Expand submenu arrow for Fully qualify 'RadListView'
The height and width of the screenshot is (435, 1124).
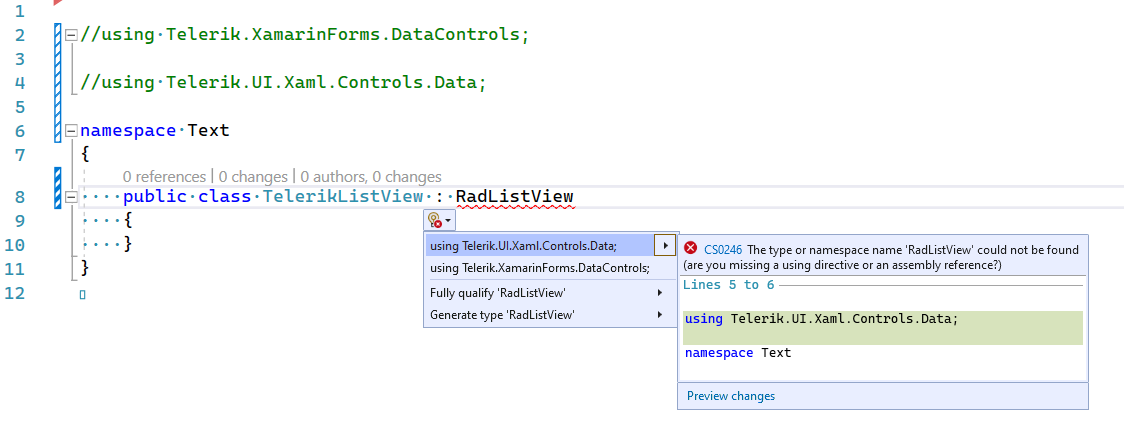tap(660, 293)
